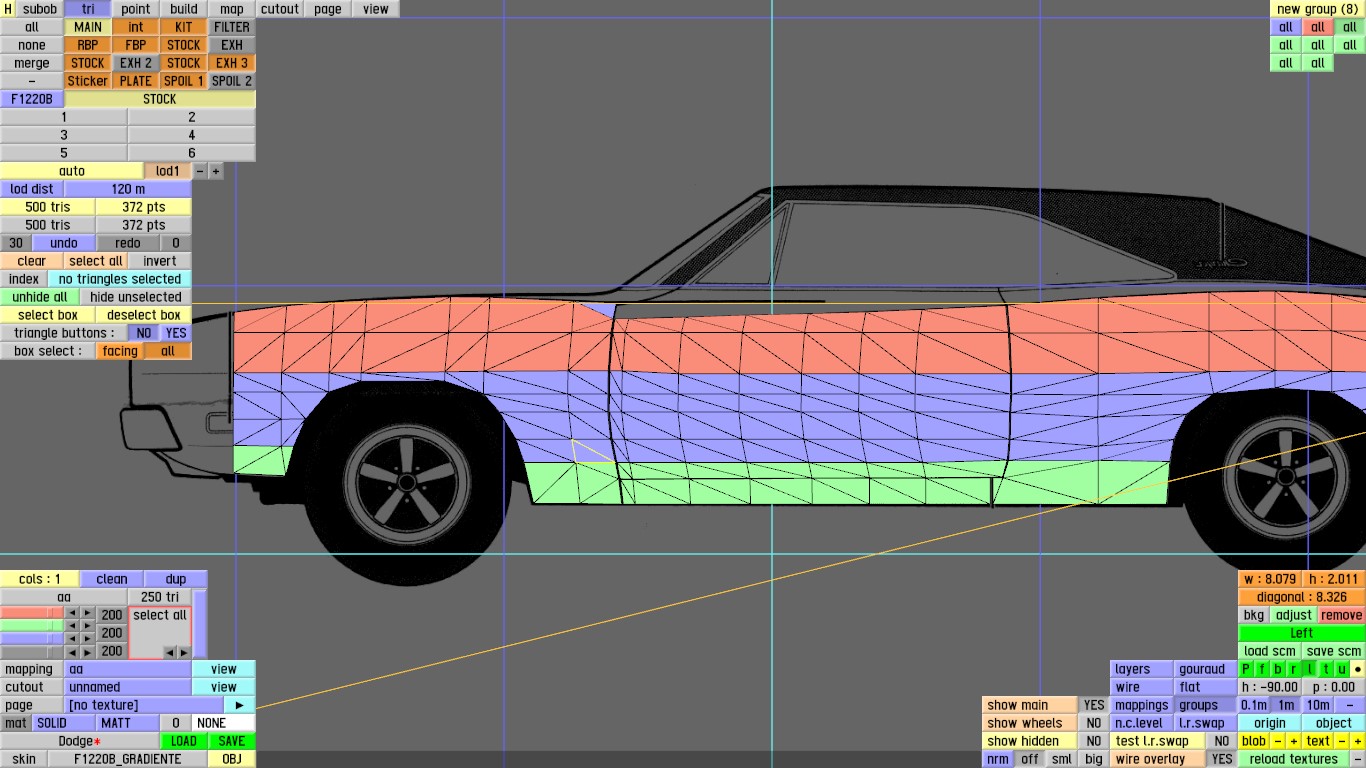The image size is (1366, 768).
Task: Adjust the green colour slider
Action: 32,625
